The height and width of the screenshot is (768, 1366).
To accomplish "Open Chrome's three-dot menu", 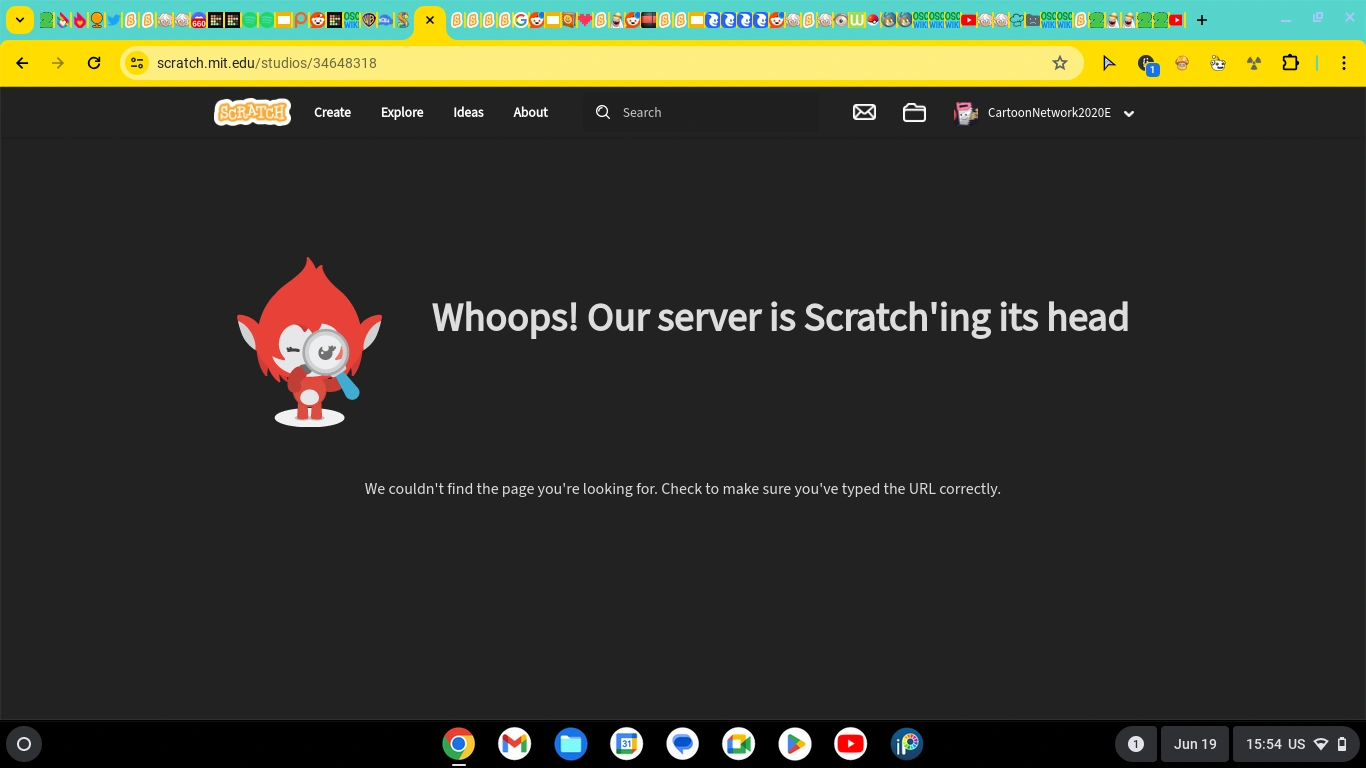I will point(1345,62).
